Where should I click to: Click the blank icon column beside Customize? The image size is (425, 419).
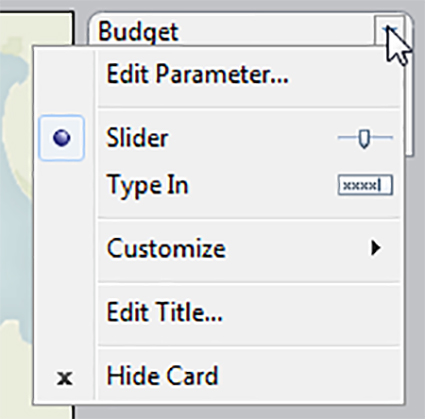pos(64,248)
